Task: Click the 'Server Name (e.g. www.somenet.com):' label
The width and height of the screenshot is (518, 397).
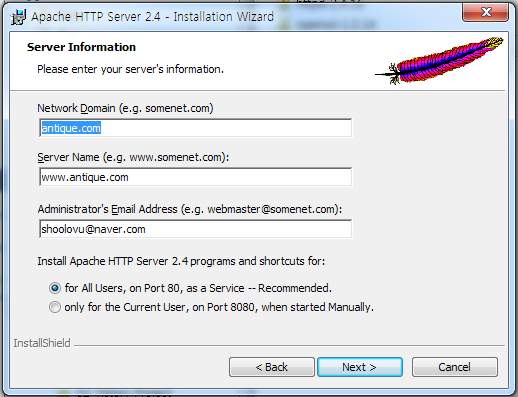Action: (133, 157)
